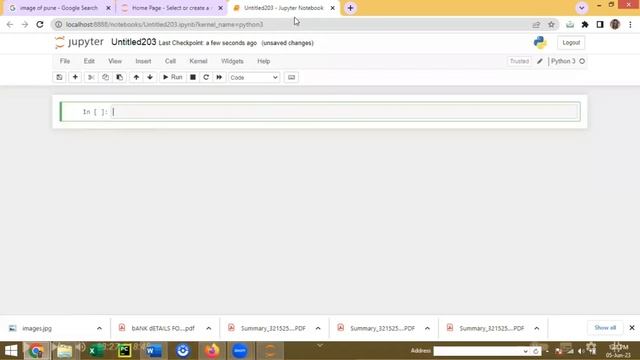
Task: Open the Help menu
Action: point(264,61)
